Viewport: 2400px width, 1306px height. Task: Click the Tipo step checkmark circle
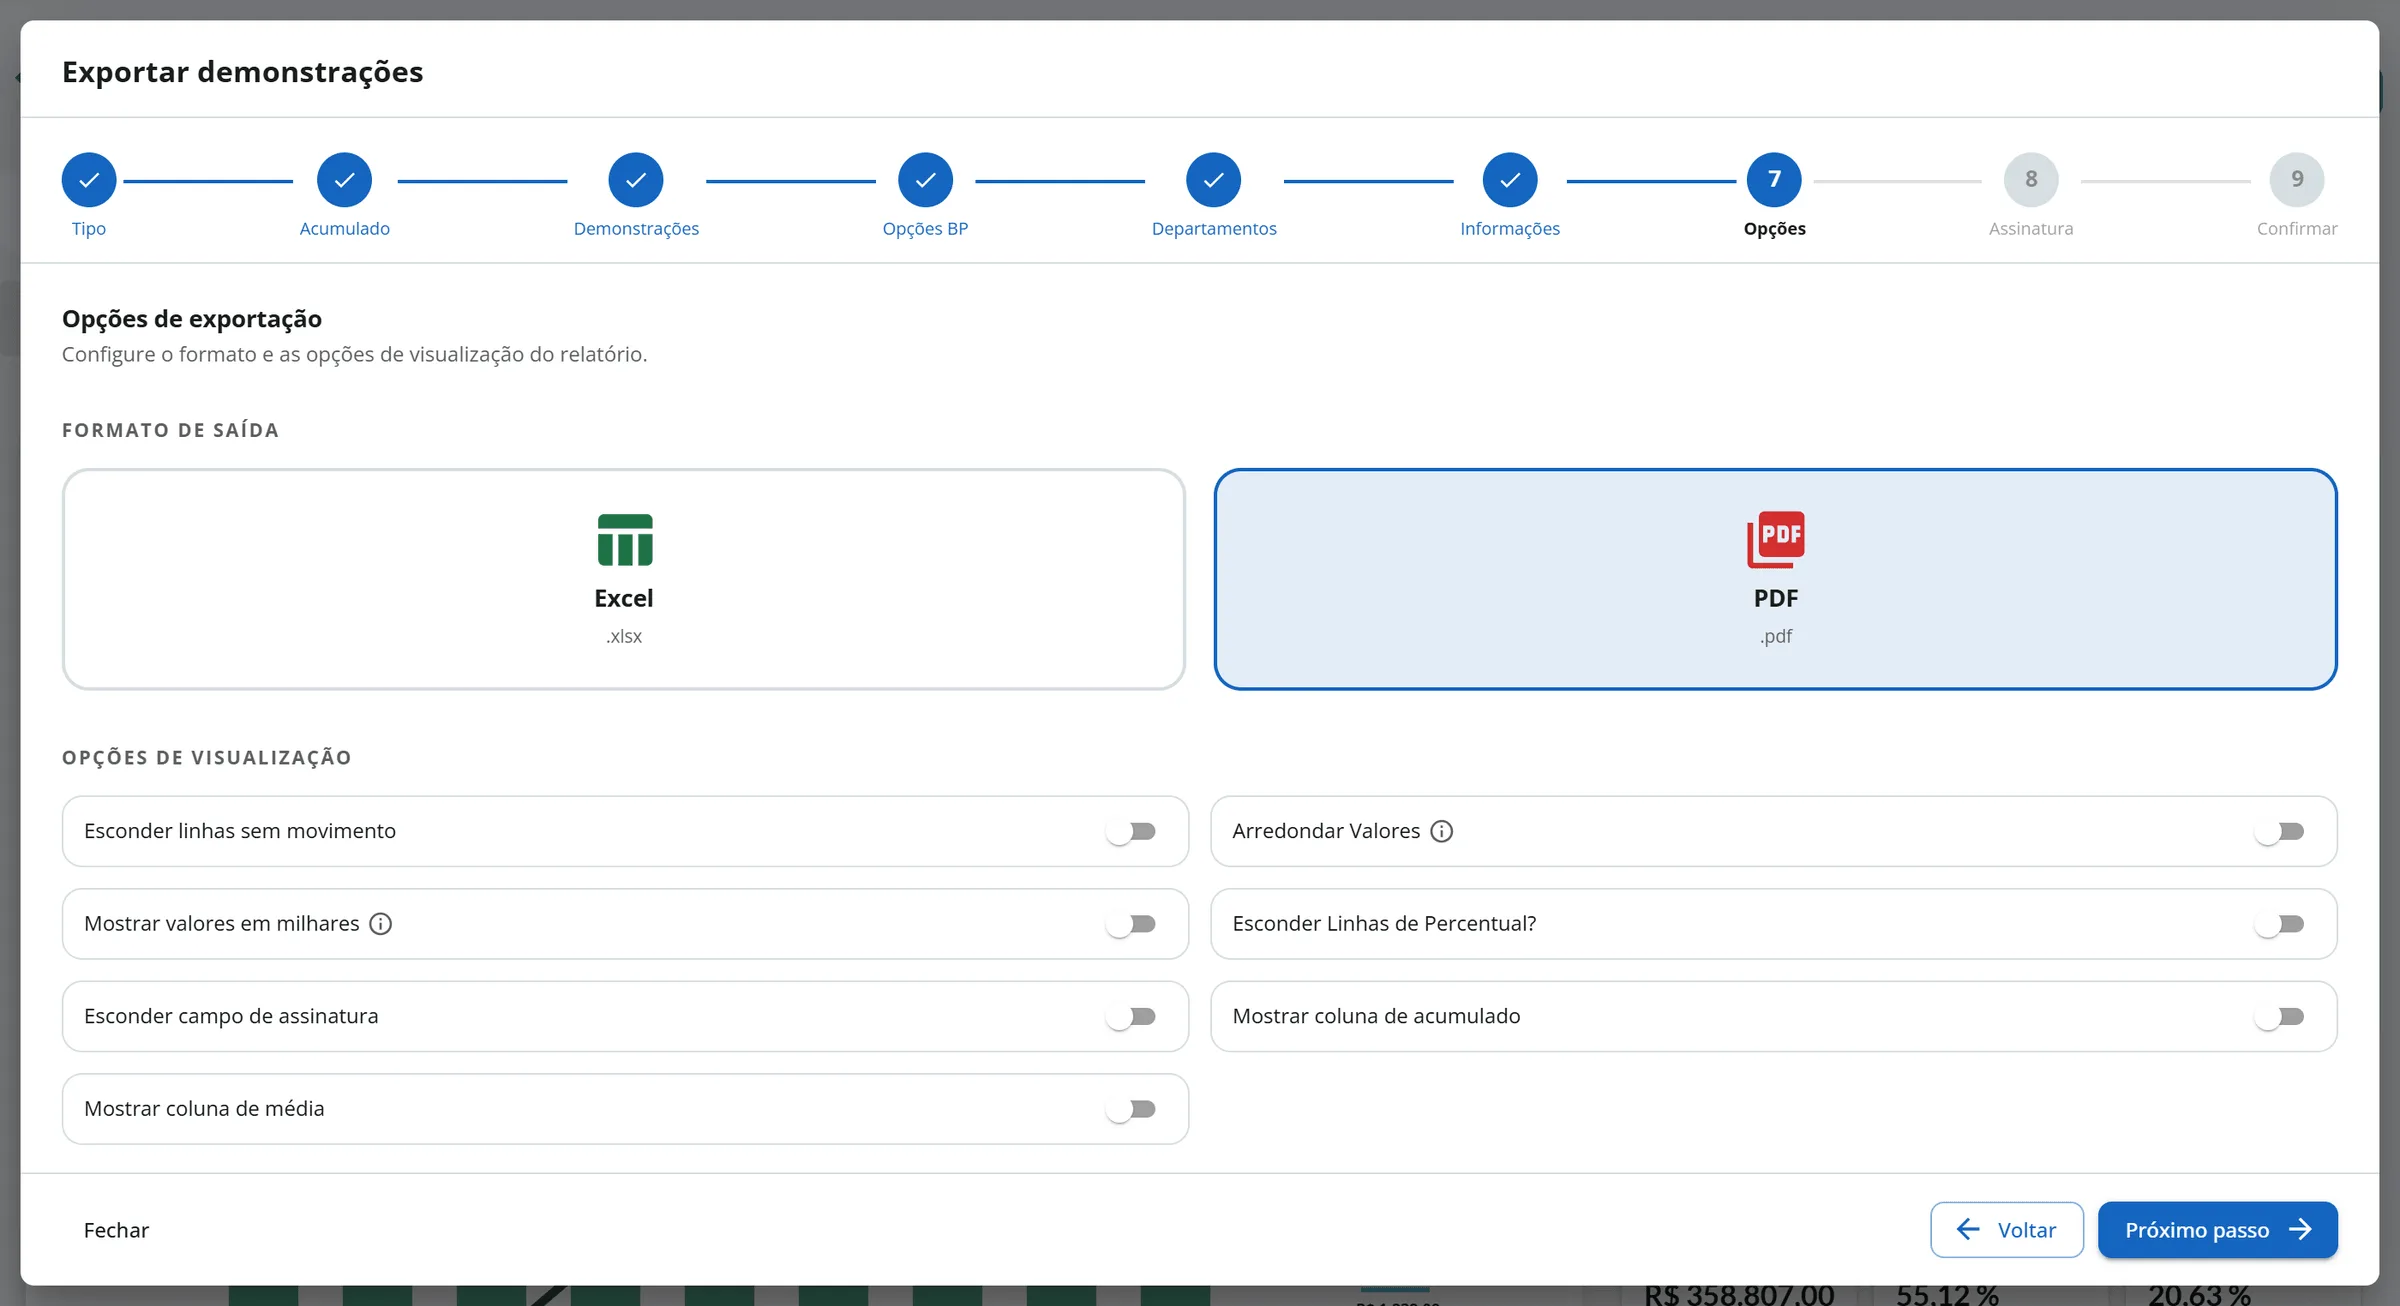point(89,180)
